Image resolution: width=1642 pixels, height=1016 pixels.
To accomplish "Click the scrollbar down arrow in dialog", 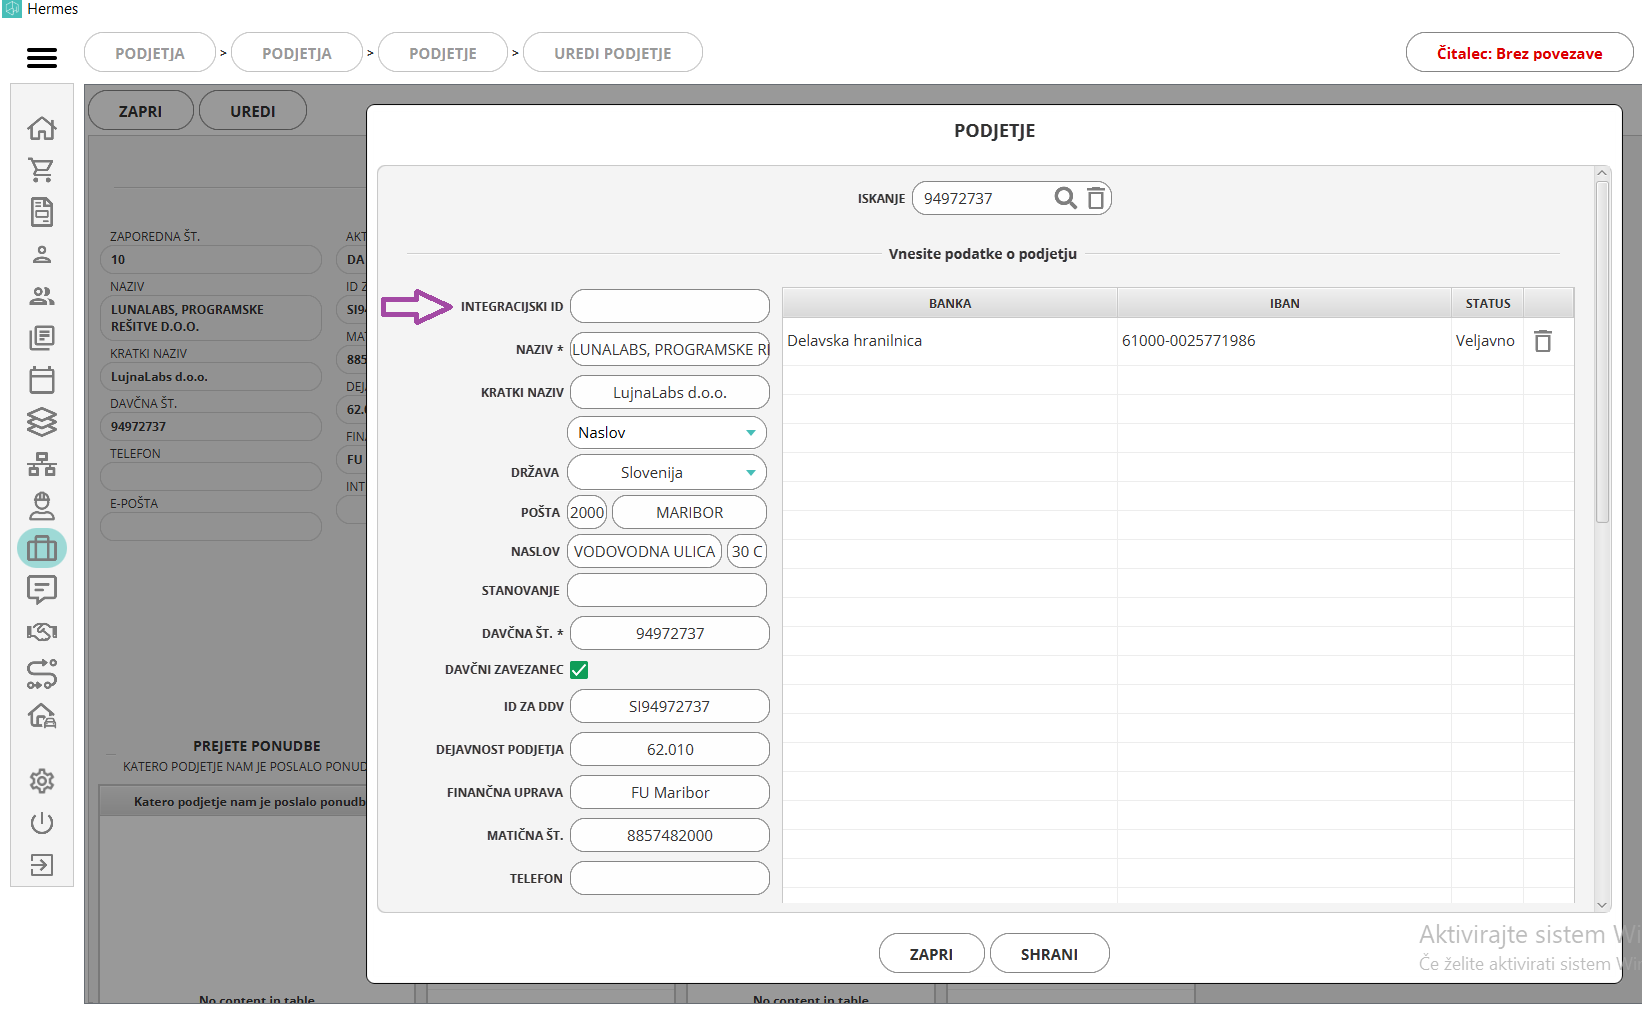I will coord(1602,905).
